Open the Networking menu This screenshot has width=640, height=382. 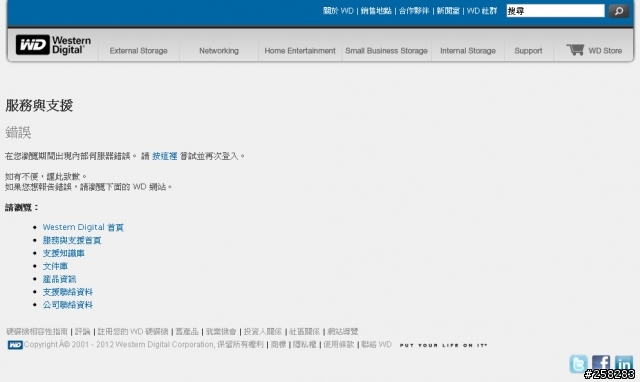point(219,51)
